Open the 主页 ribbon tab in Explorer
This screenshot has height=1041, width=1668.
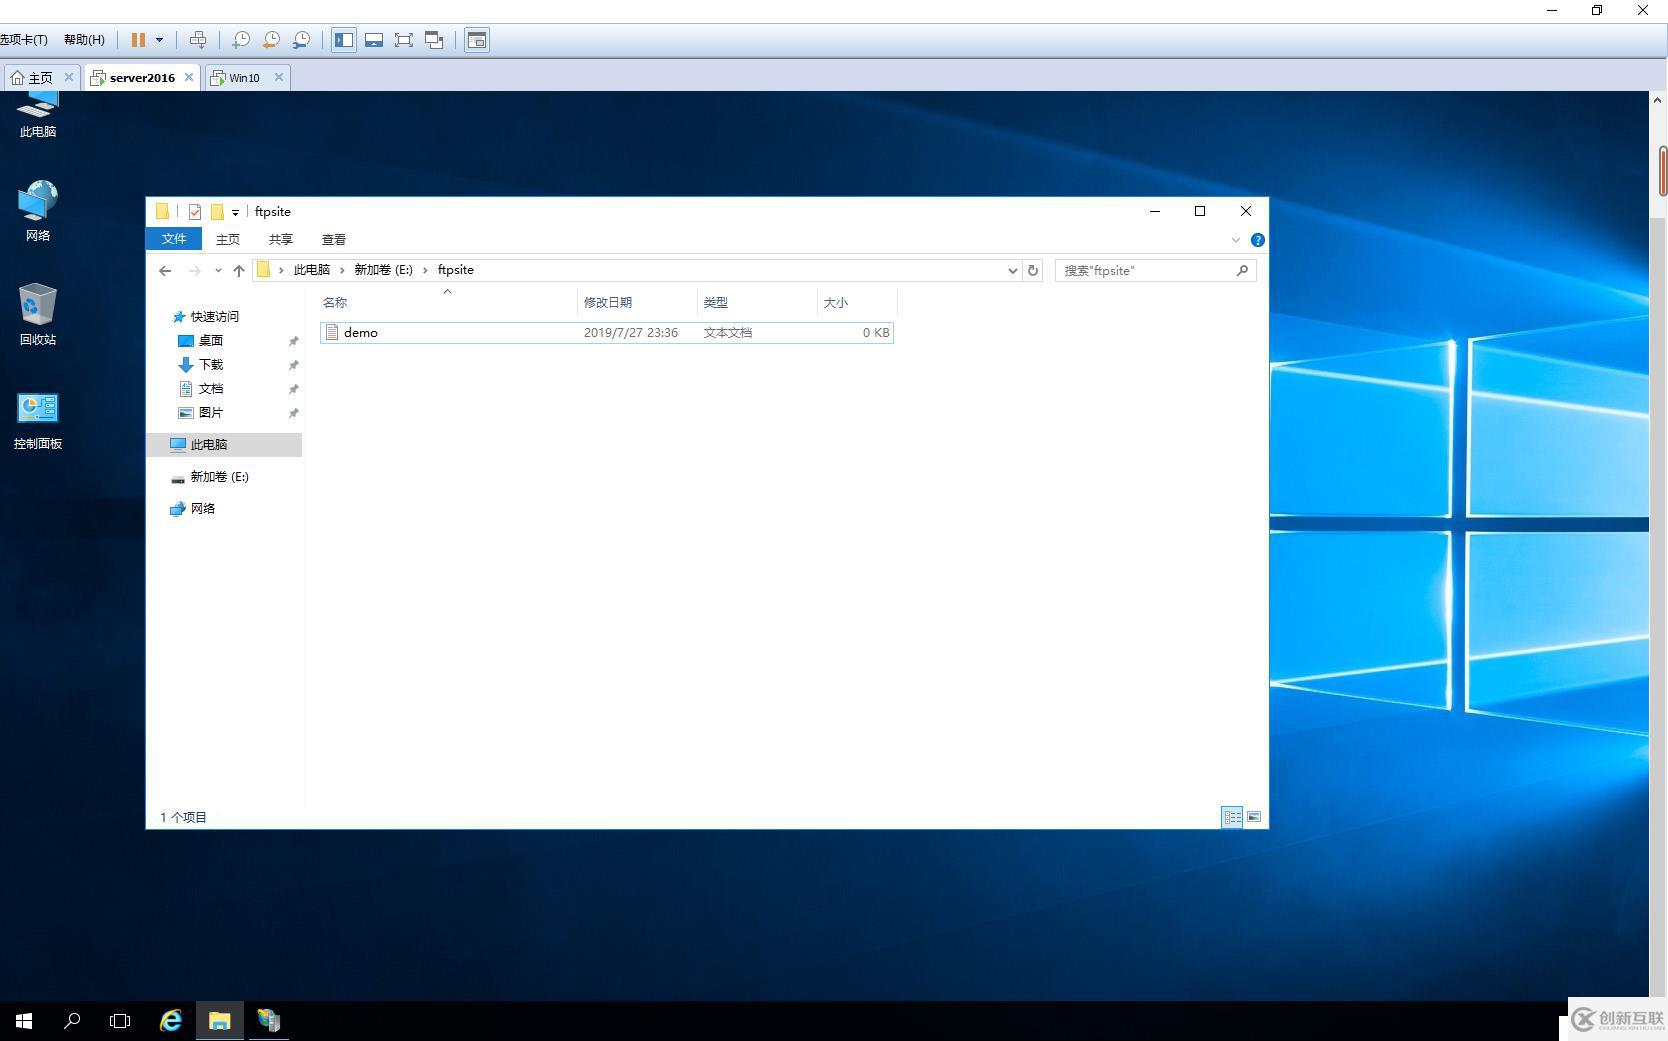(x=228, y=239)
